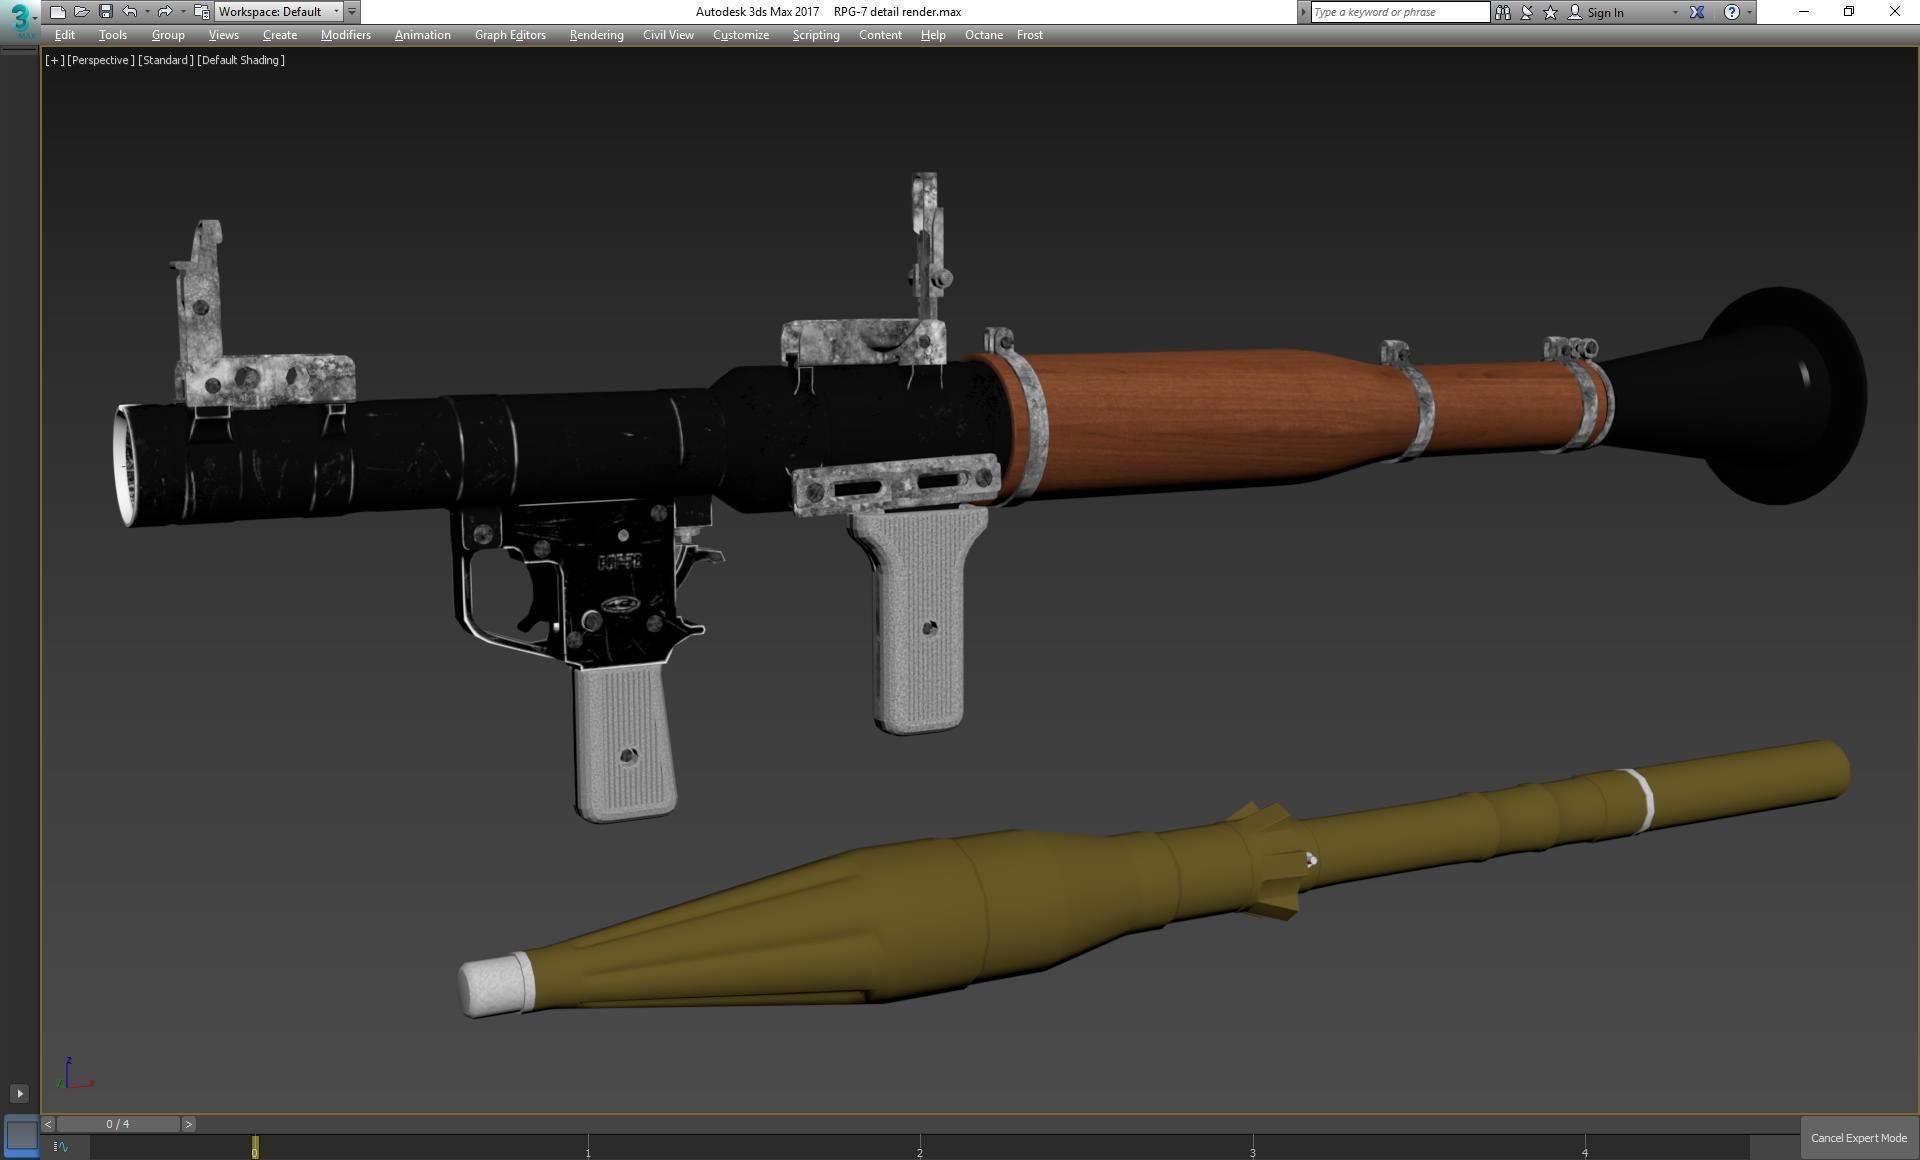Image resolution: width=1920 pixels, height=1160 pixels.
Task: Open the Help menu
Action: coord(933,35)
